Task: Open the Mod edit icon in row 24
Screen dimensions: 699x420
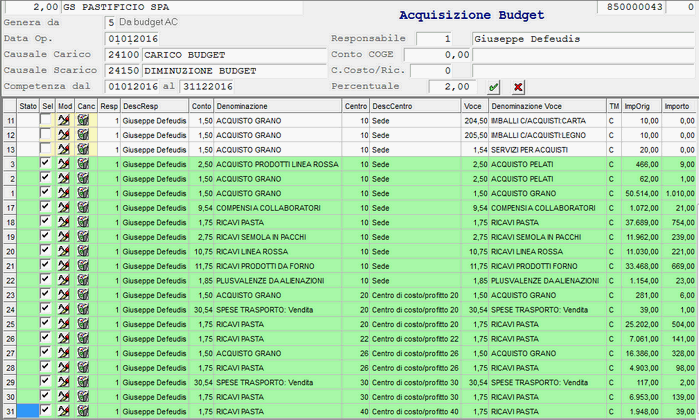Action: [x=64, y=309]
